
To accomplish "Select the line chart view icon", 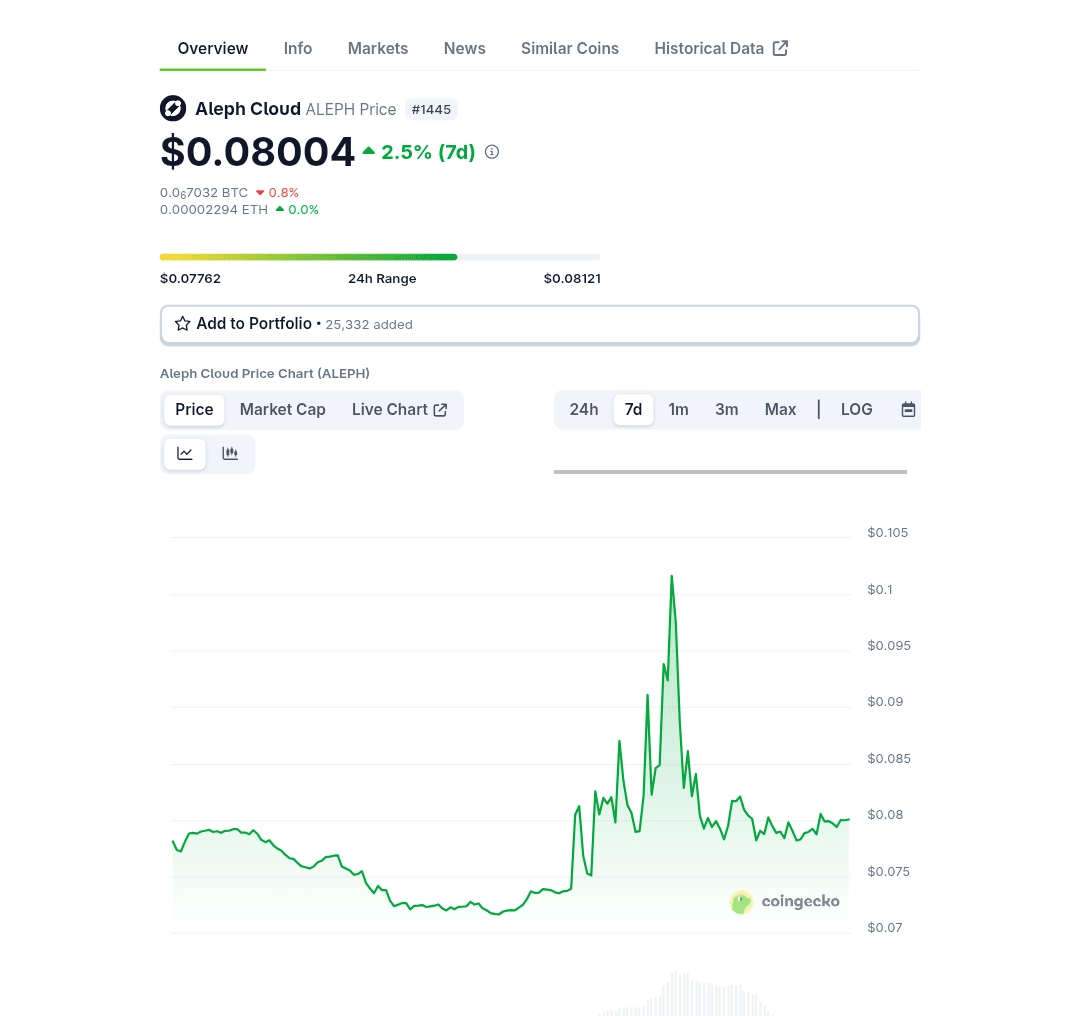I will (185, 454).
